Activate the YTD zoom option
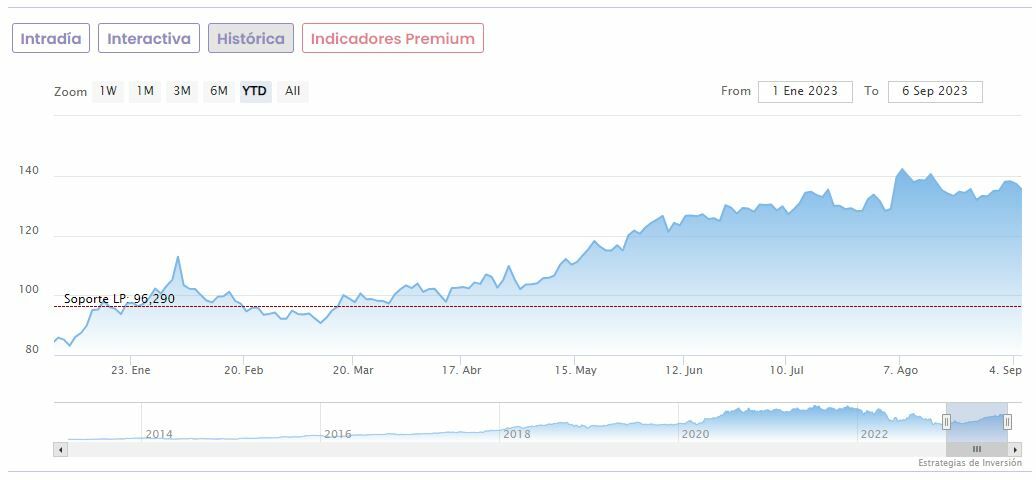This screenshot has height=480, width=1036. click(x=255, y=91)
